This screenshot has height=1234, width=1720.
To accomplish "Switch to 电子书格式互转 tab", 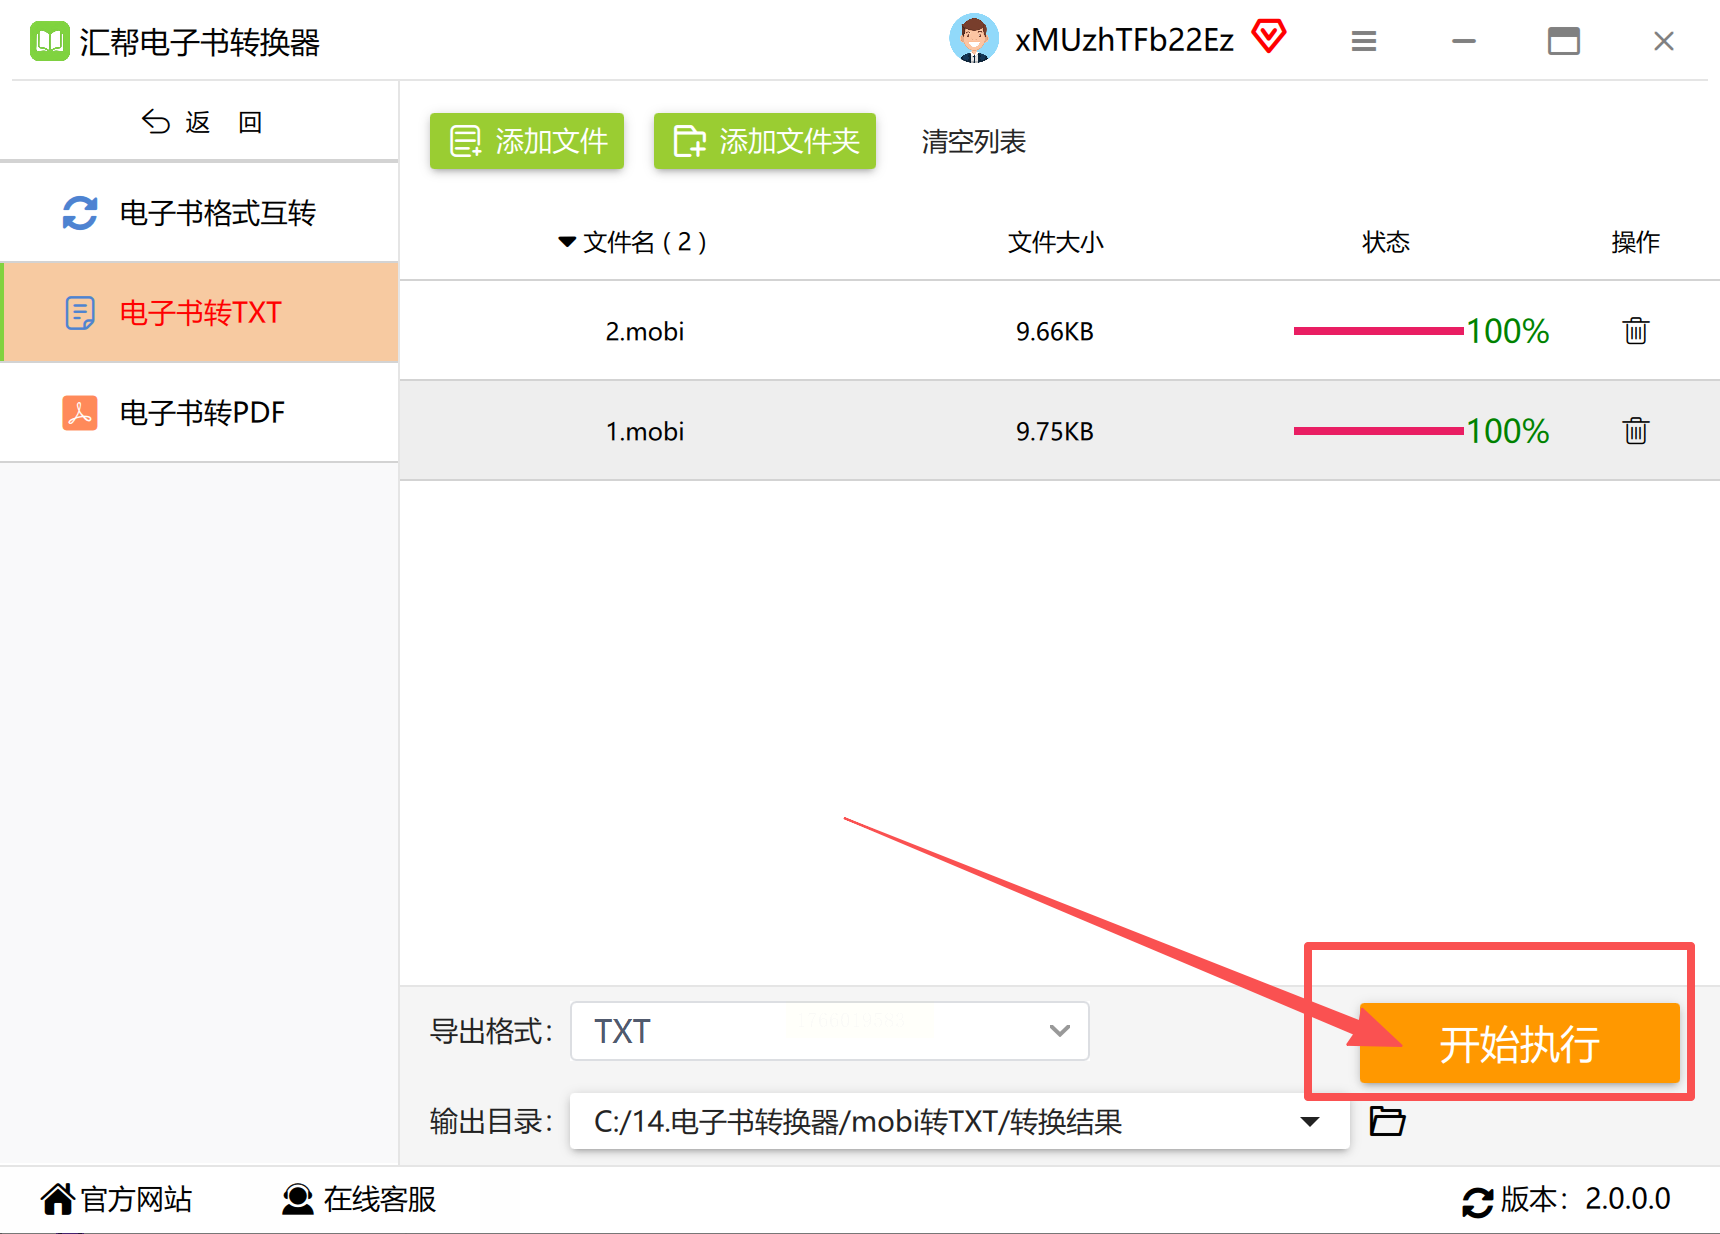I will 199,212.
